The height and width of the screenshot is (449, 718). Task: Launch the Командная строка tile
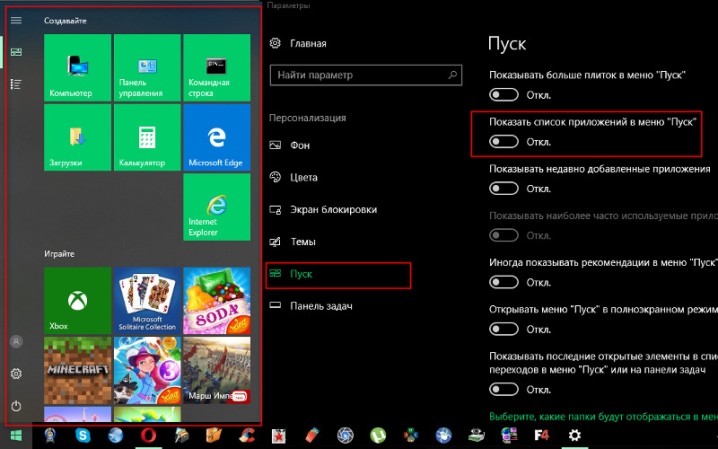click(x=217, y=67)
